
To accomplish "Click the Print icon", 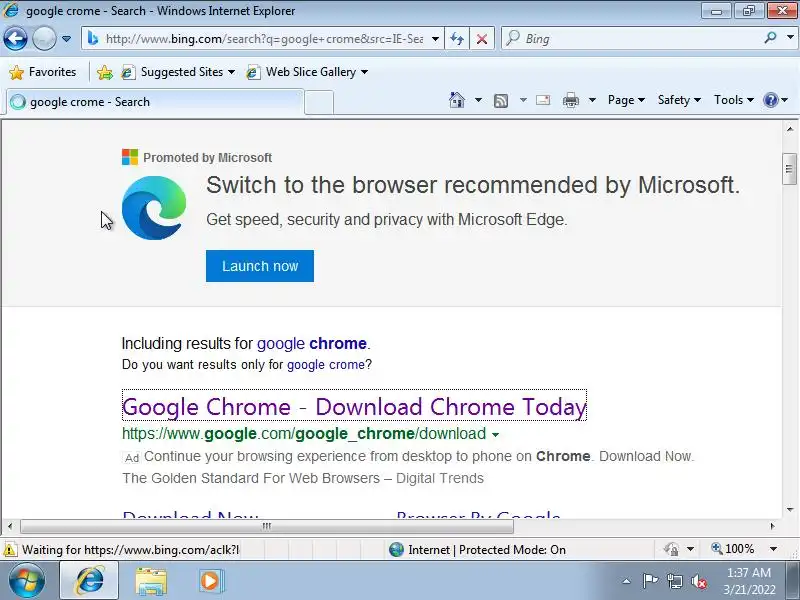I will (570, 100).
